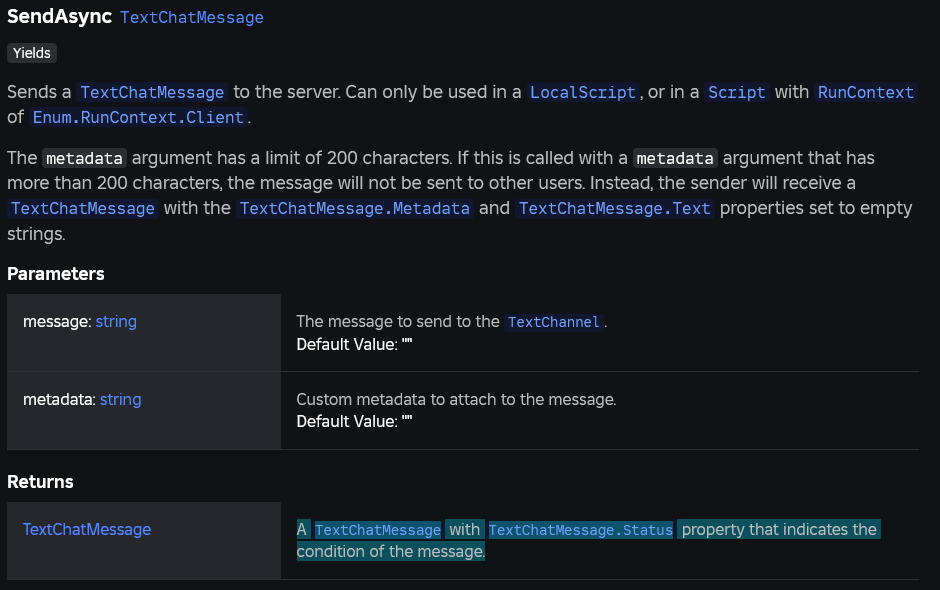The image size is (940, 590).
Task: Open TextChatMessage link beside SendAsync heading
Action: click(x=192, y=17)
